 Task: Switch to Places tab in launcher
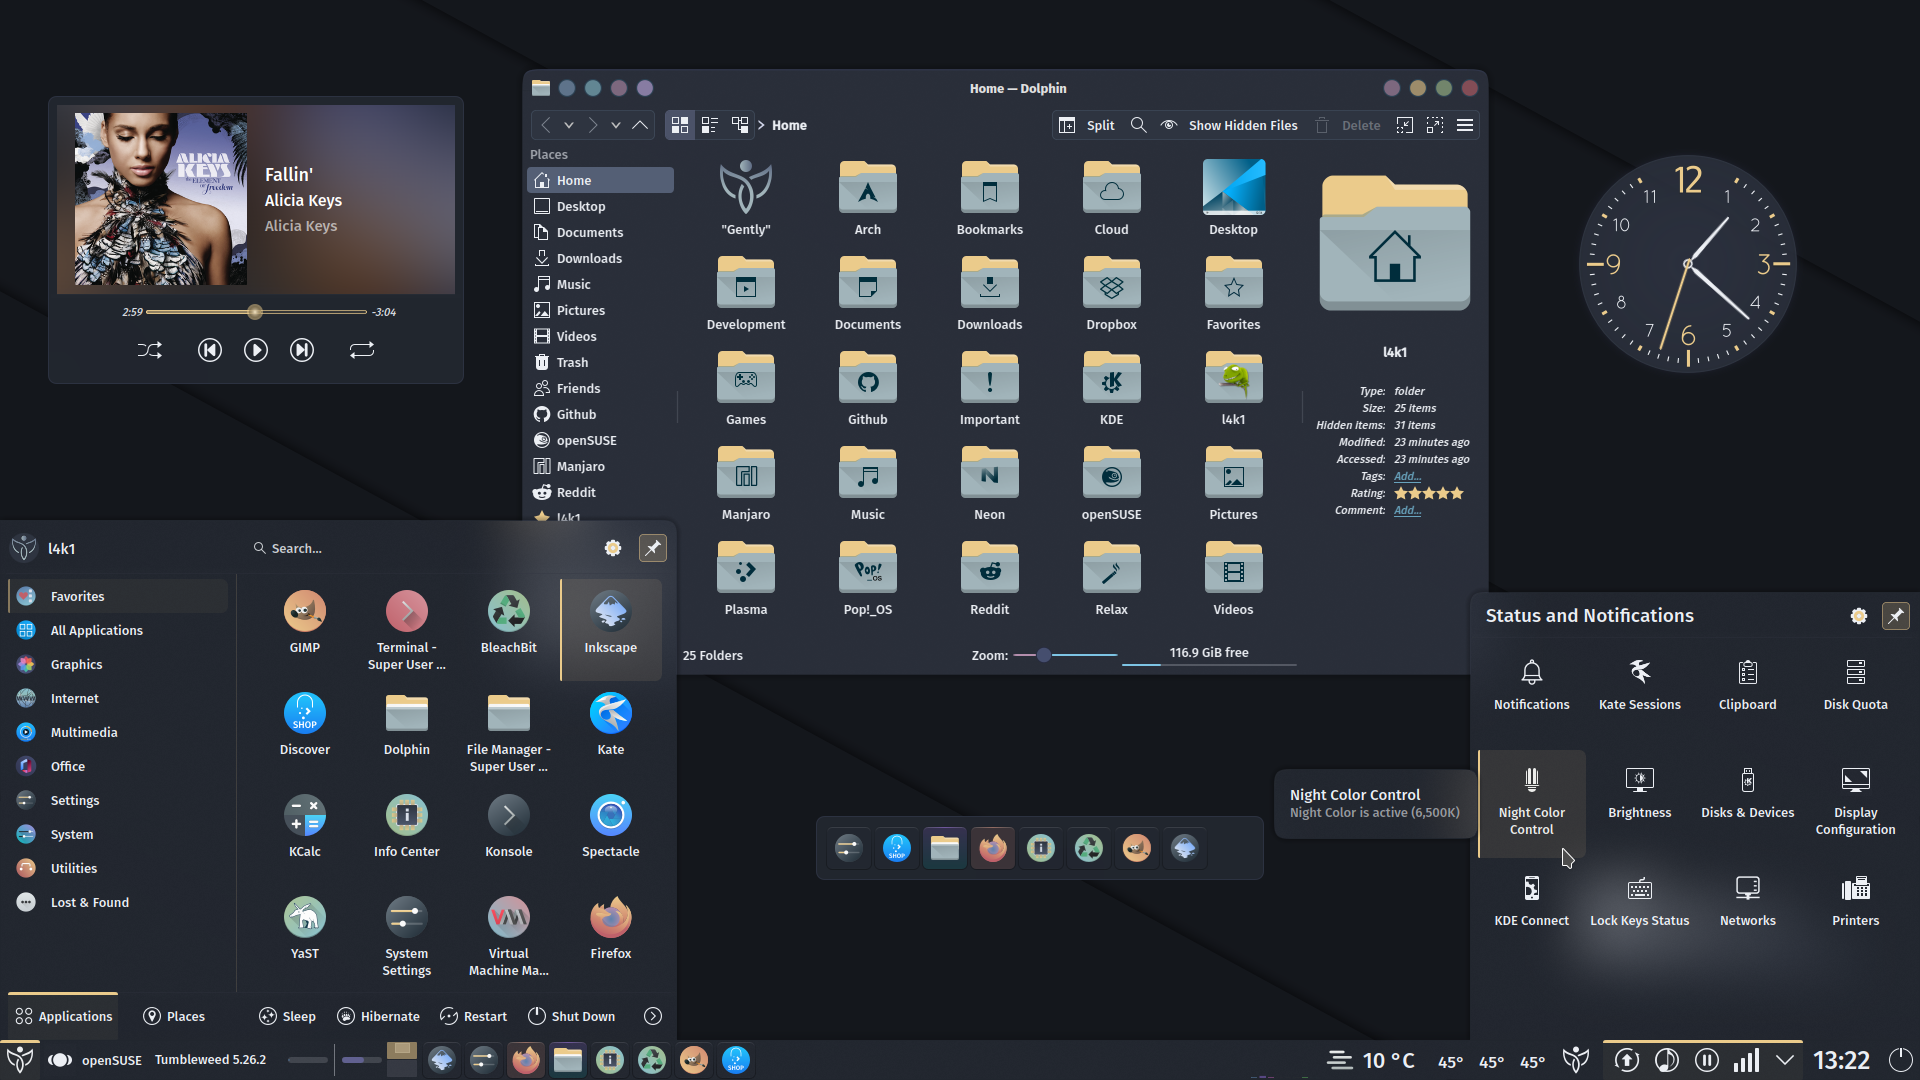tap(174, 1016)
